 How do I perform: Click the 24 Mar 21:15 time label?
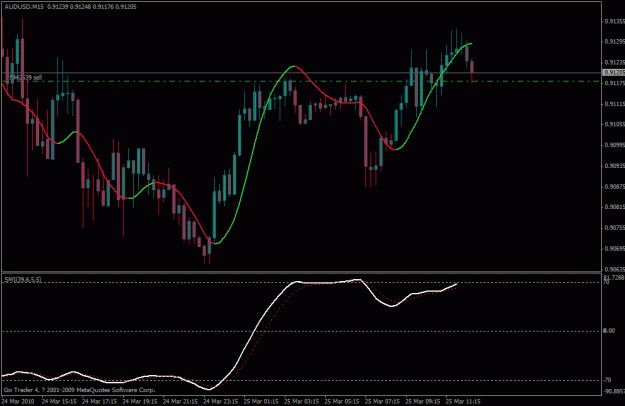pos(180,401)
